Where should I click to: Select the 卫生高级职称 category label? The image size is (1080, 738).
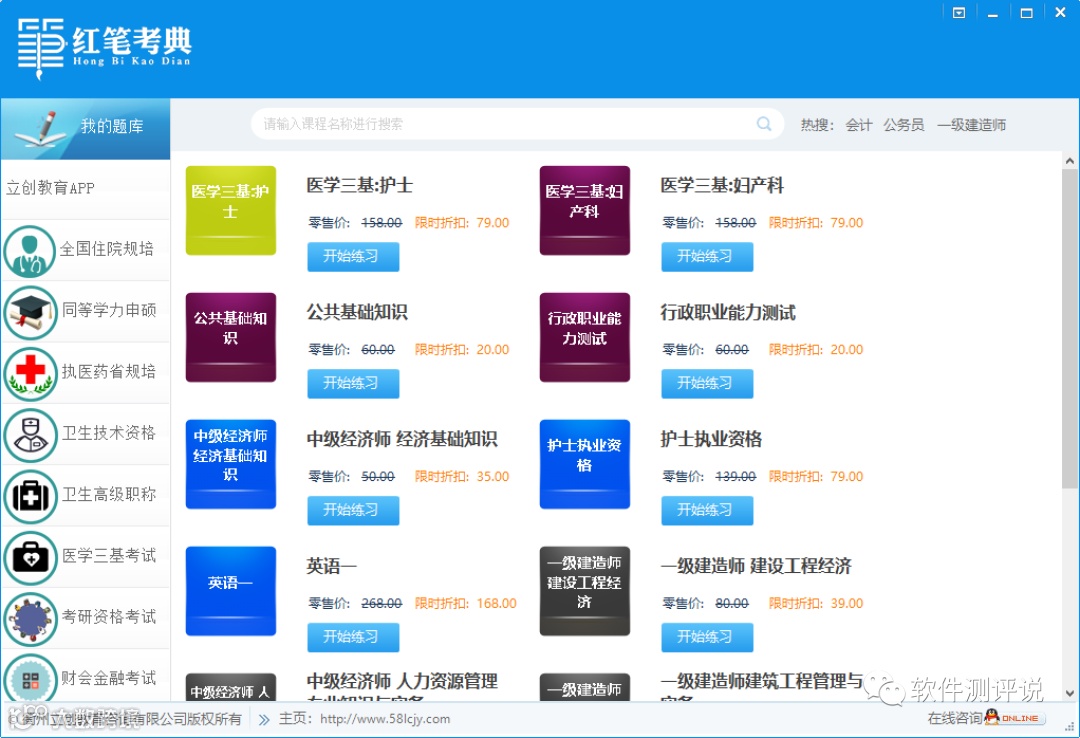pos(109,494)
